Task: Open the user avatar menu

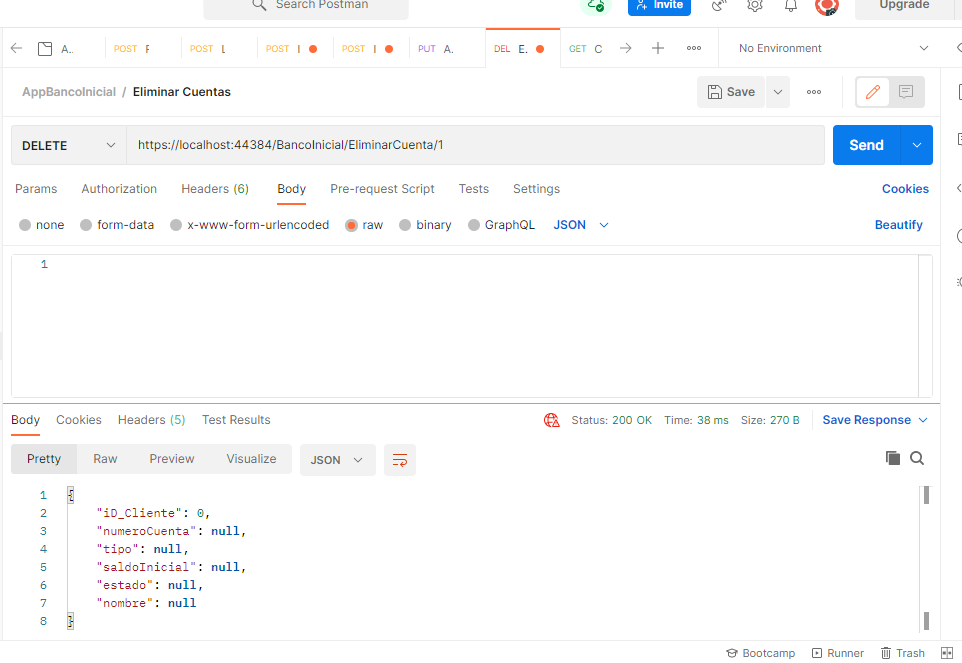Action: tap(826, 6)
